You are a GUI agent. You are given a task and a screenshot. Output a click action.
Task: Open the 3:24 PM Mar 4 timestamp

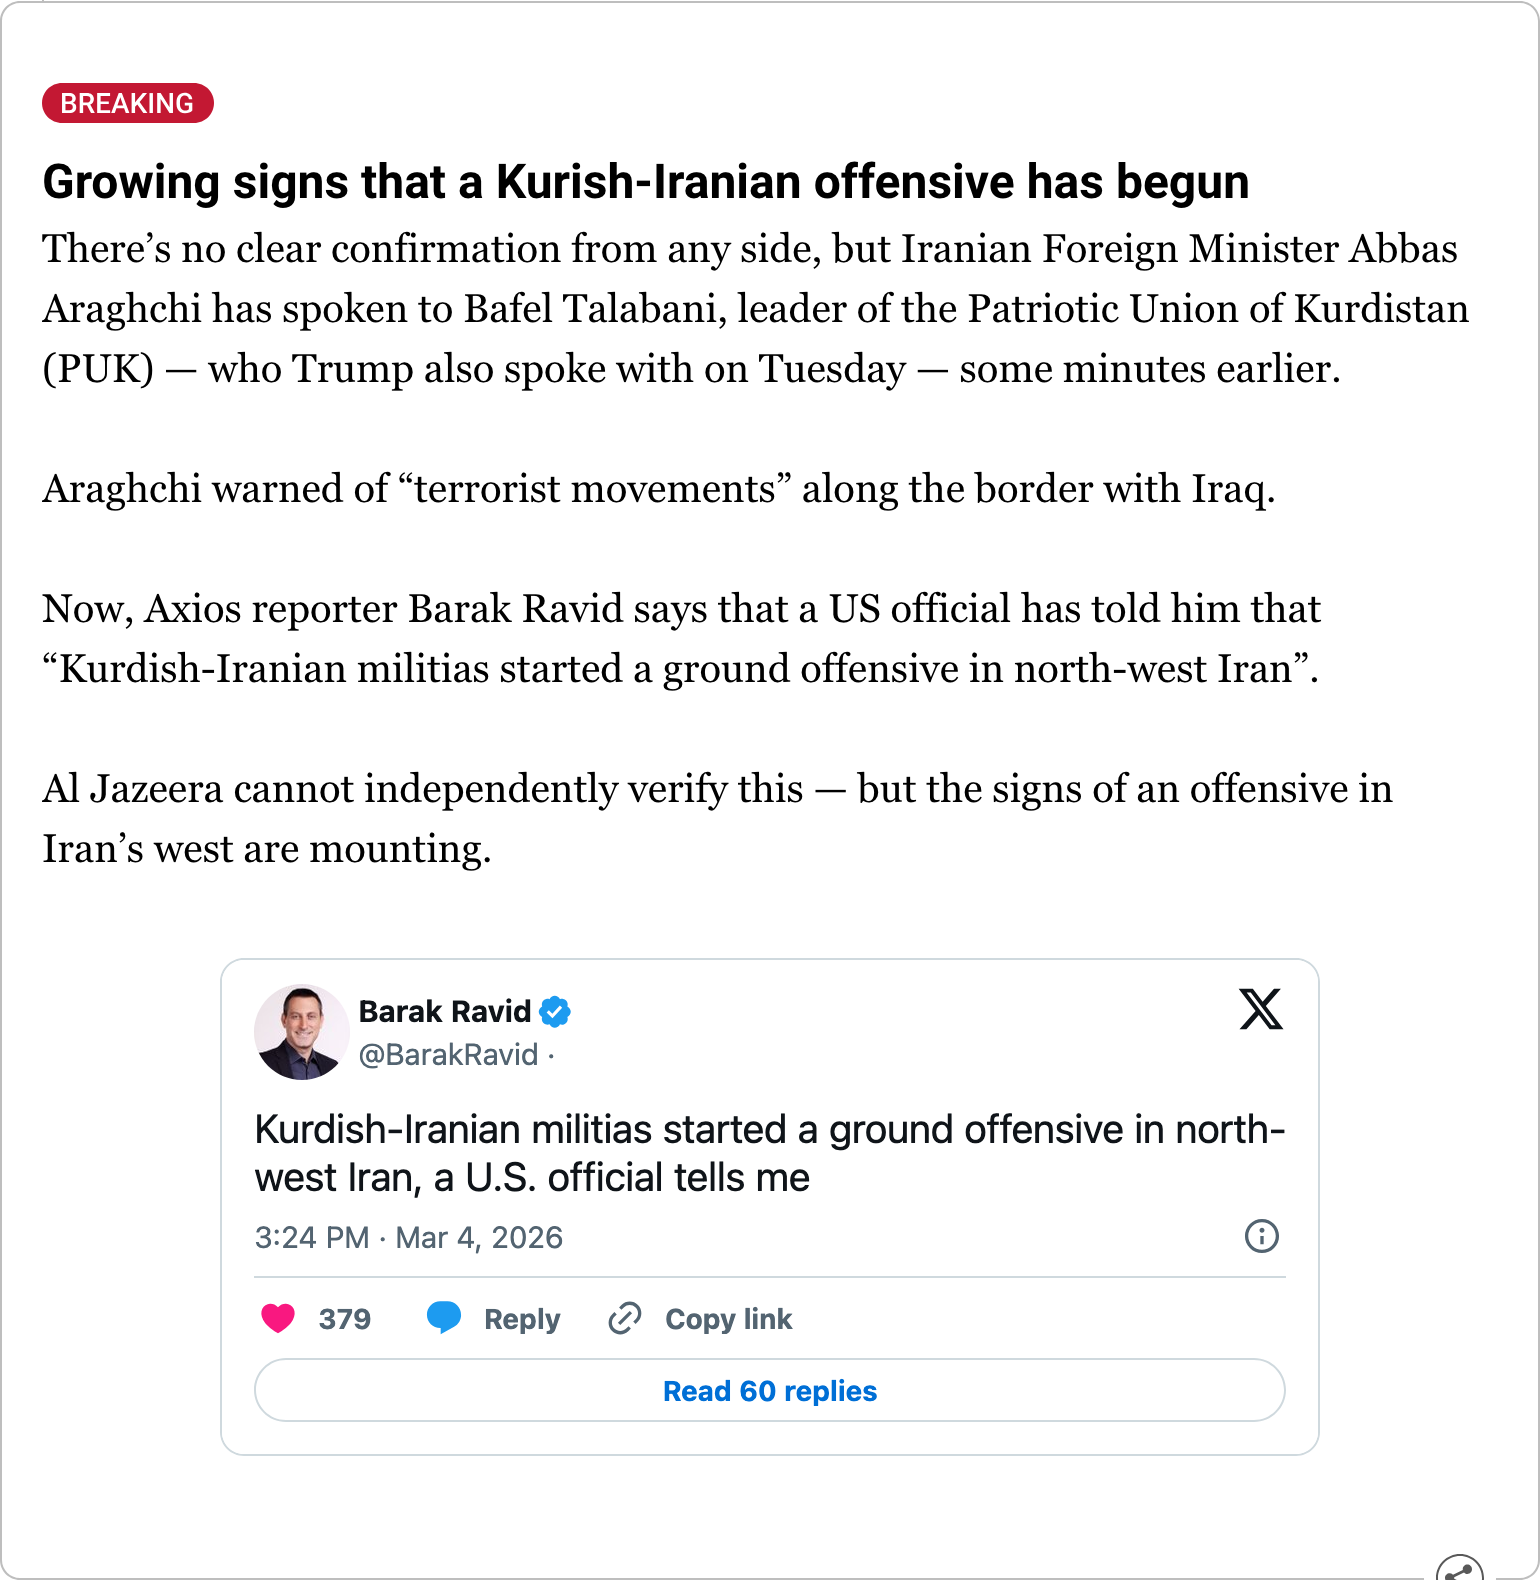click(x=408, y=1238)
